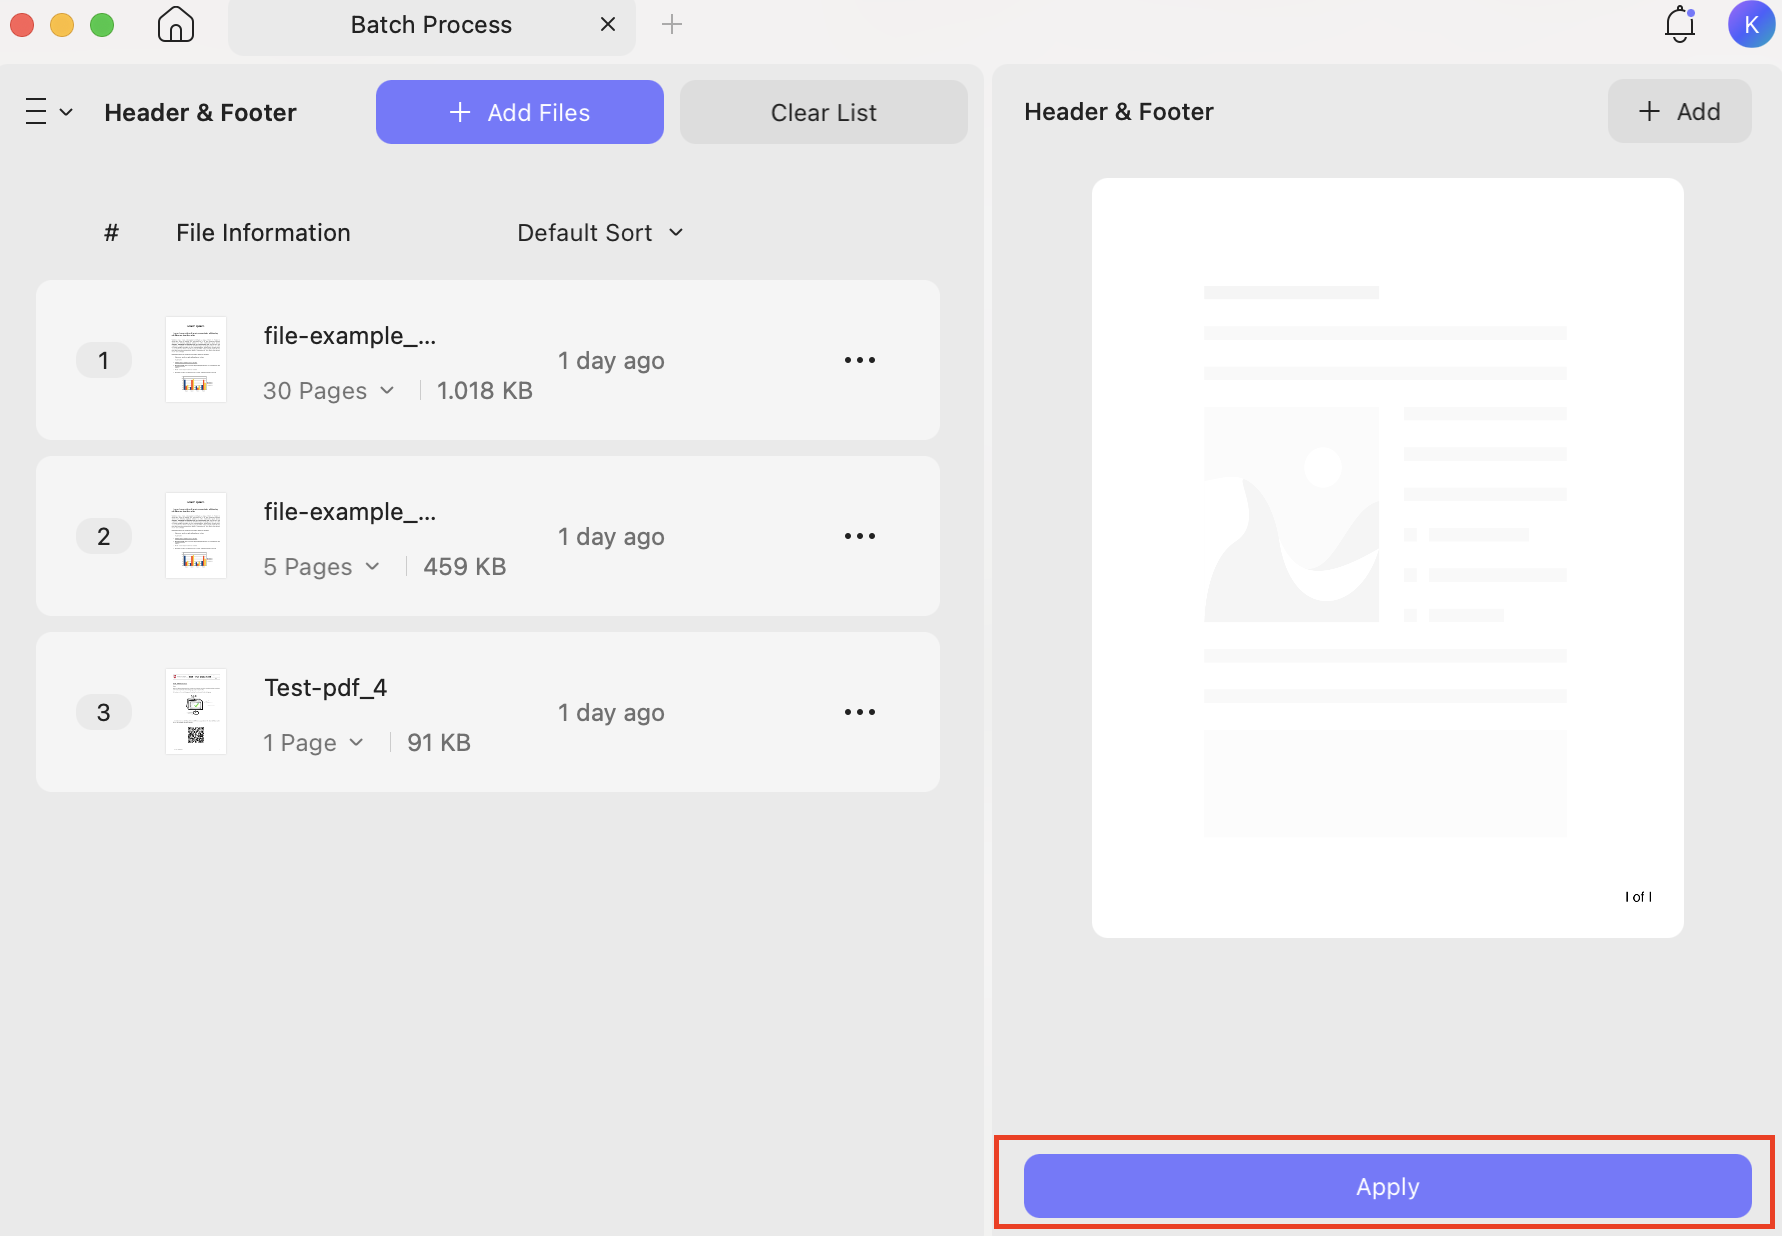Open more options for Test-pdf_4

[x=859, y=712]
